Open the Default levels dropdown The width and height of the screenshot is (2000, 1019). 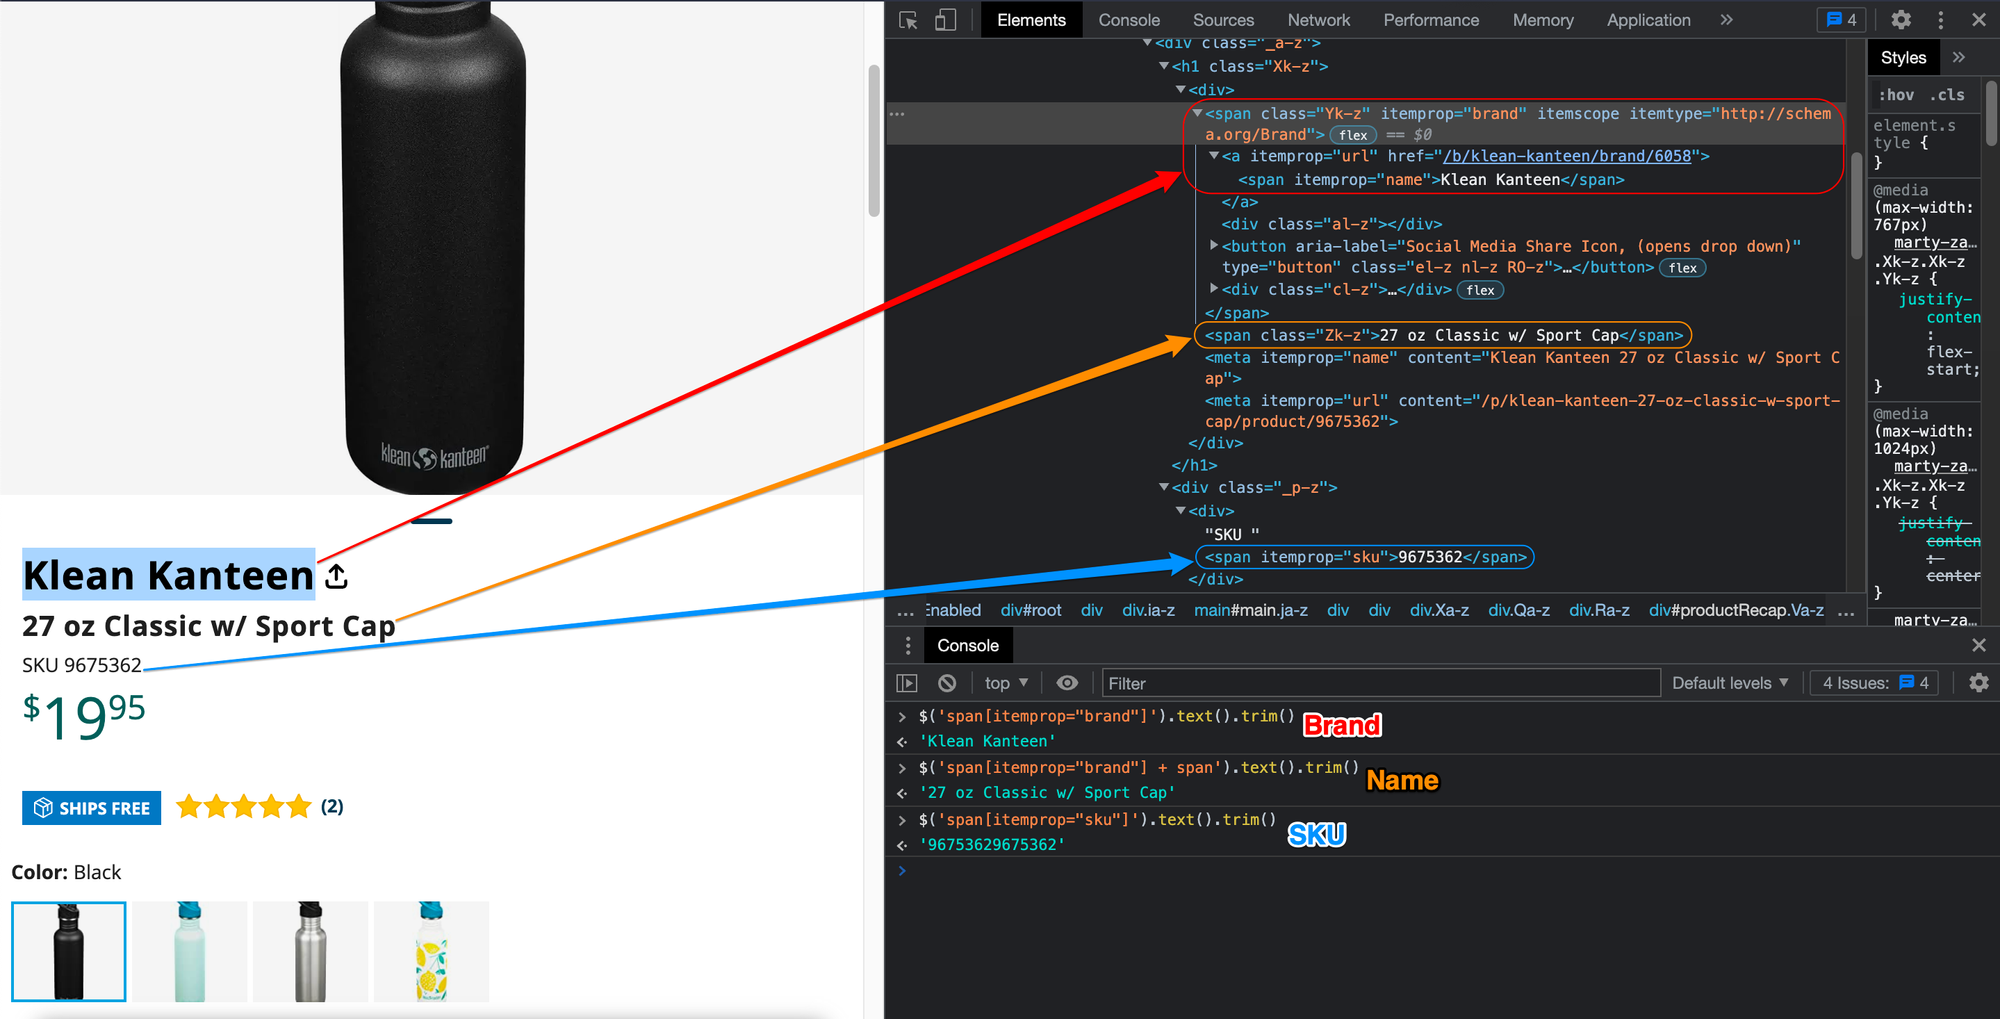1730,683
